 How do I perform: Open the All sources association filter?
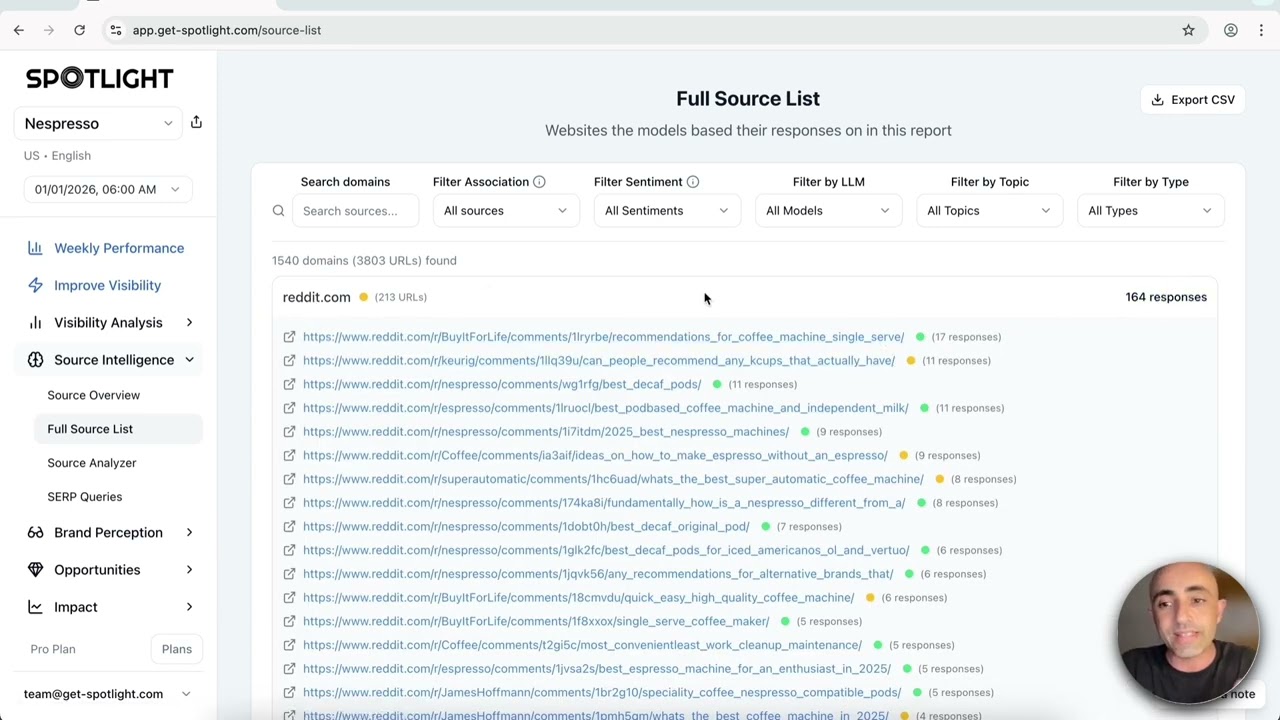pyautogui.click(x=506, y=211)
